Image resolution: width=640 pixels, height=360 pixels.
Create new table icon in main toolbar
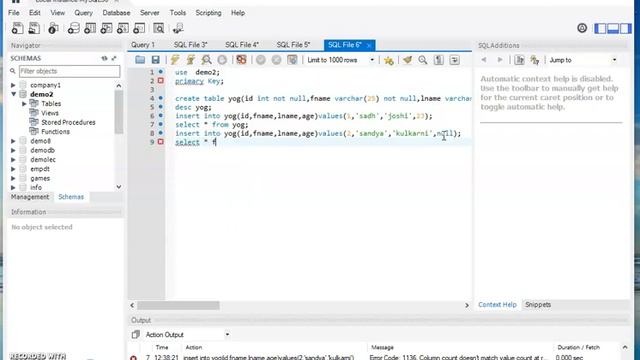[90, 28]
